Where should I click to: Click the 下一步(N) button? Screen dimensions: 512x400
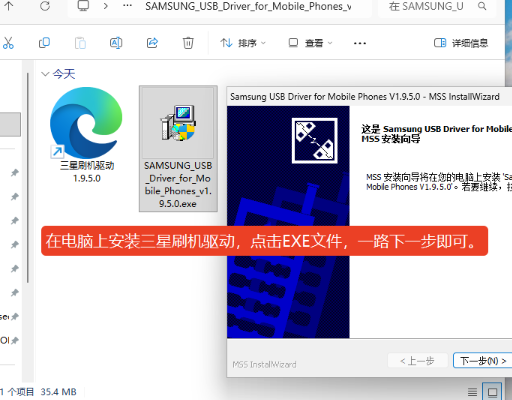click(x=483, y=361)
